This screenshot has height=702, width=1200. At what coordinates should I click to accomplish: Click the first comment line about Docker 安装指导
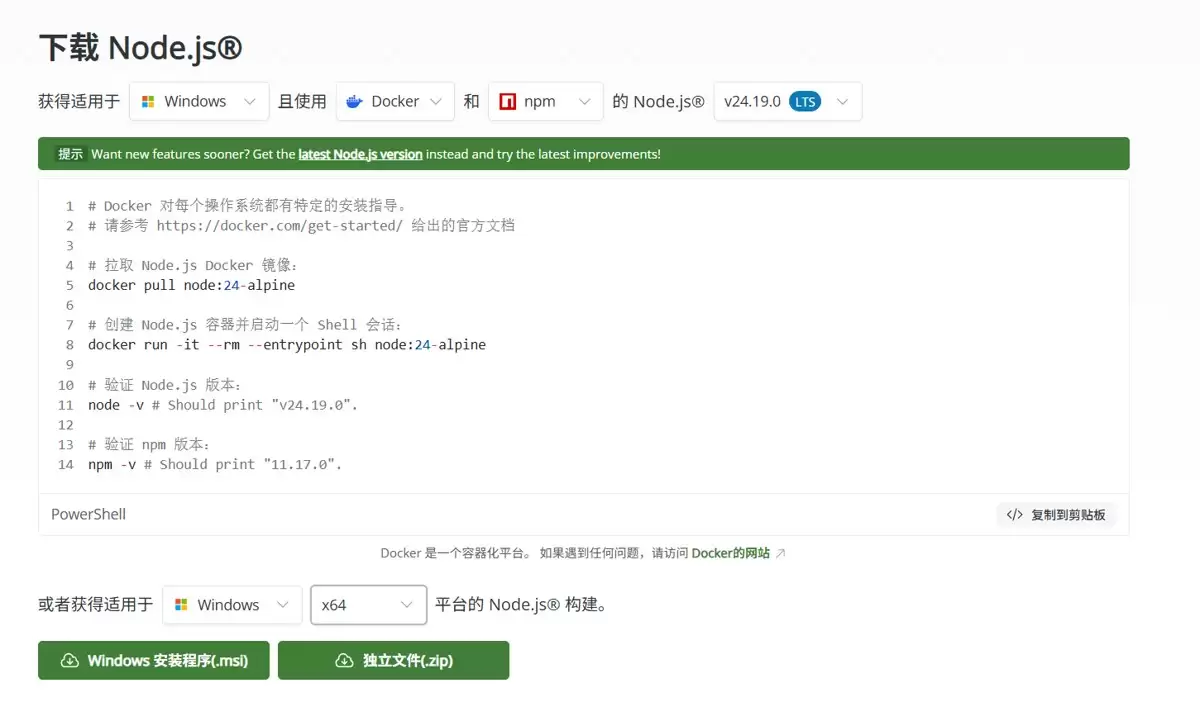coord(247,206)
